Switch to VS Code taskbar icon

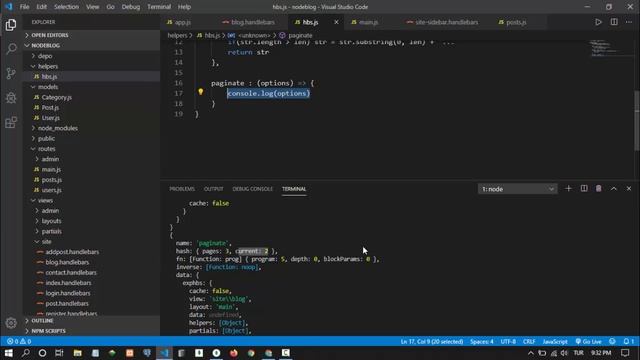(x=164, y=353)
